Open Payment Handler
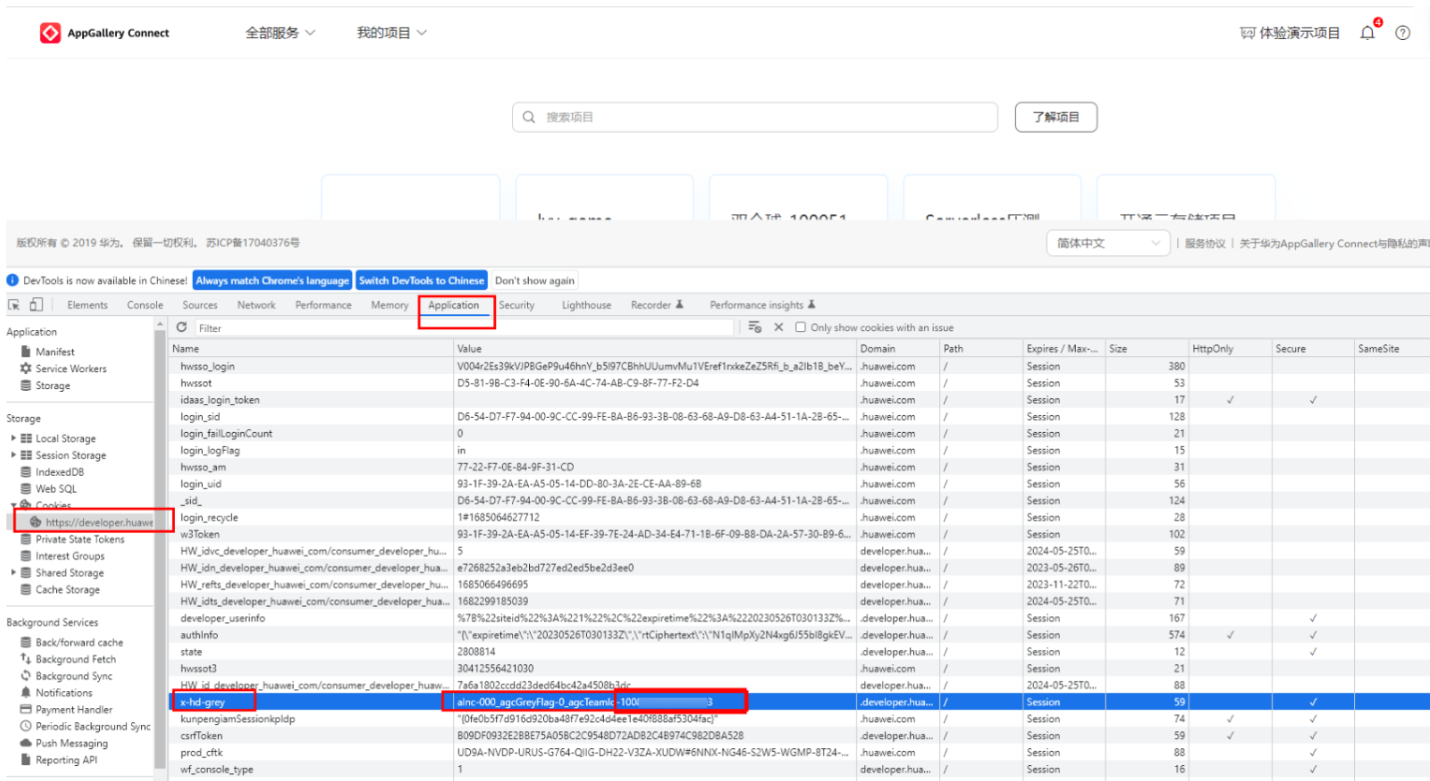Screen dimensions: 1430x781 (66, 710)
